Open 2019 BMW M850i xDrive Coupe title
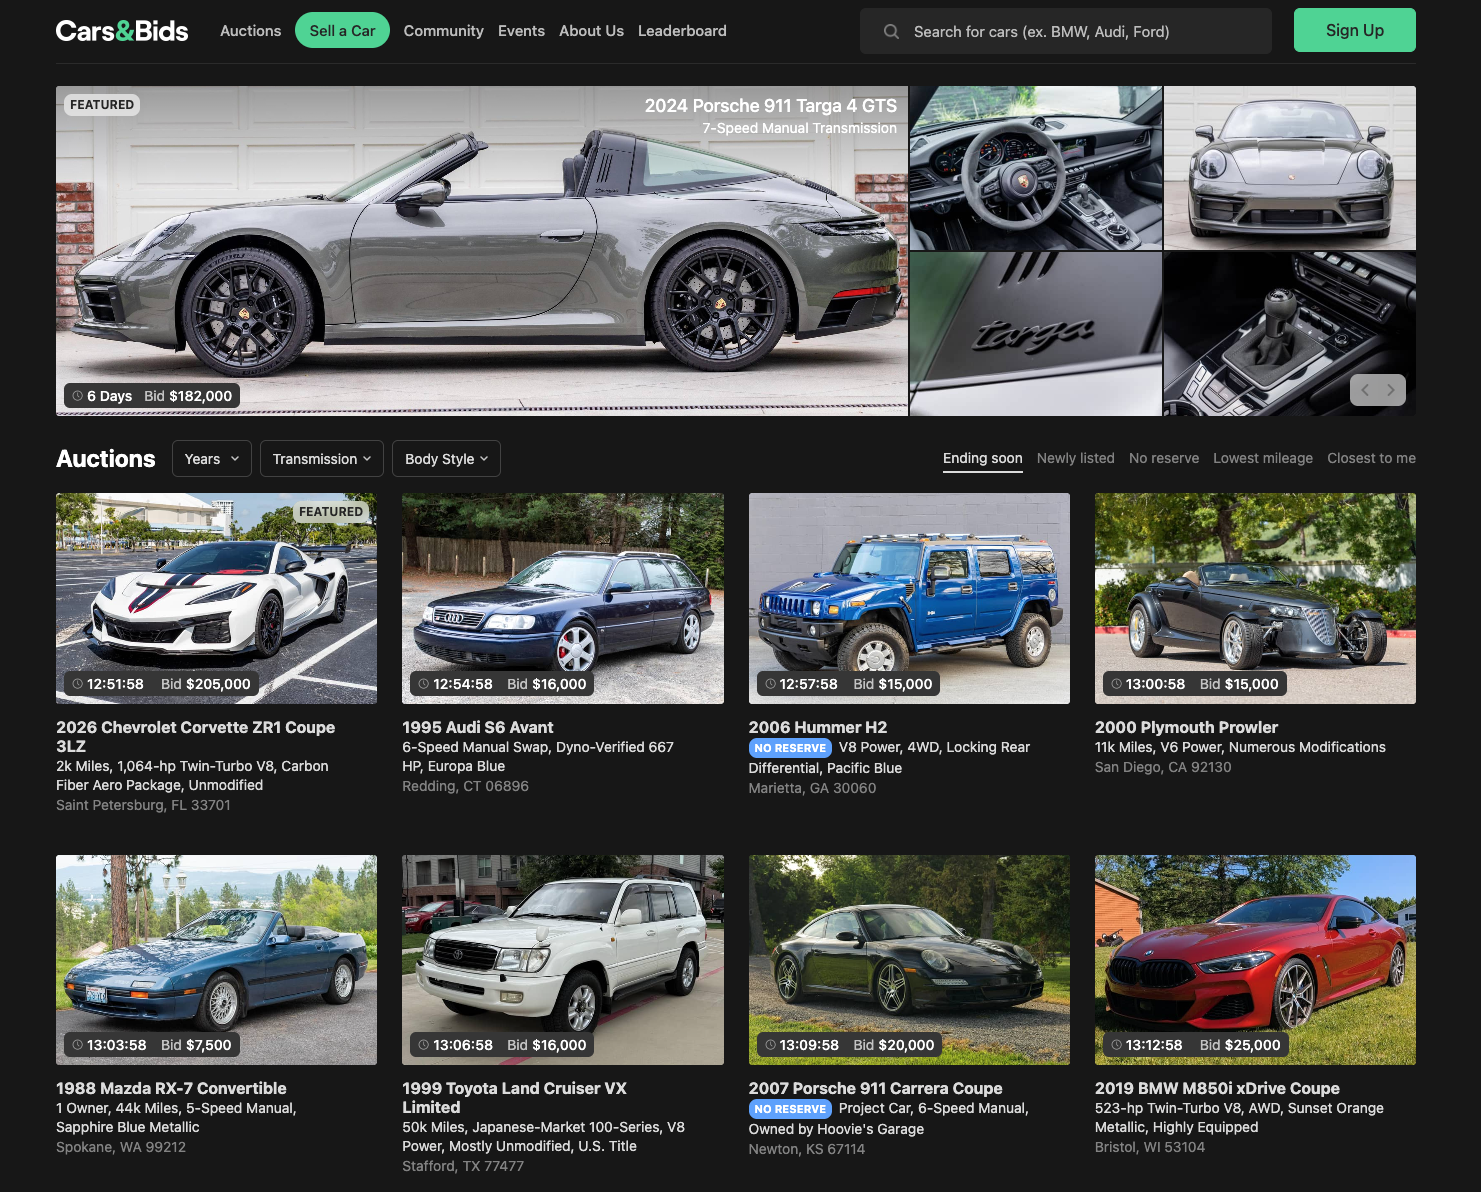This screenshot has width=1481, height=1192. click(x=1217, y=1088)
